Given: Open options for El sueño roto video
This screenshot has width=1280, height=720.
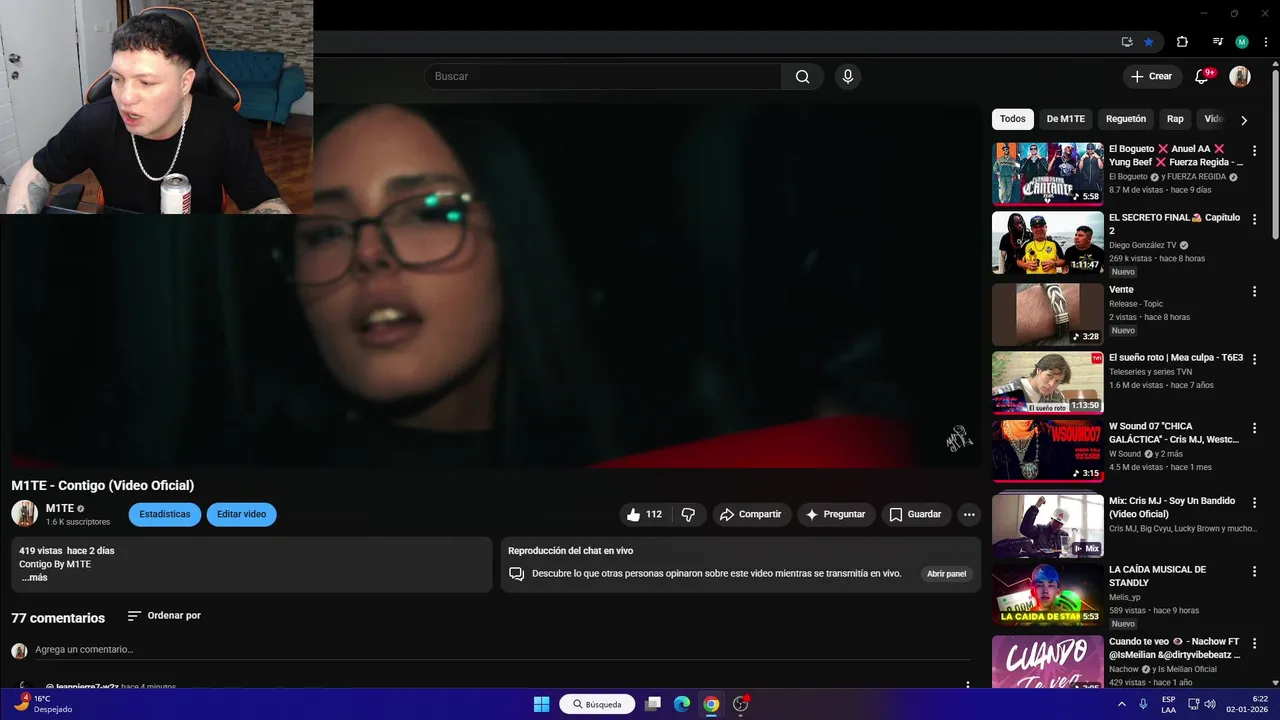Looking at the screenshot, I should tap(1254, 360).
